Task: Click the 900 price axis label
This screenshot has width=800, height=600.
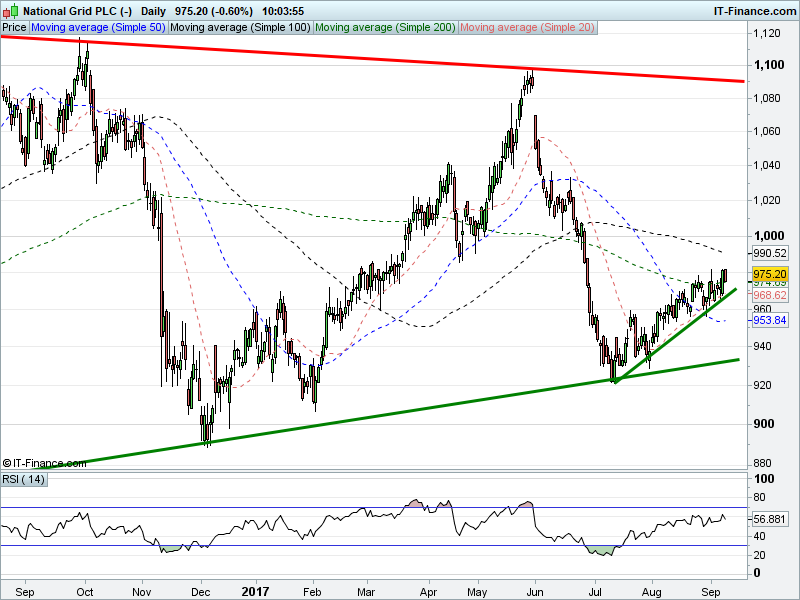Action: pyautogui.click(x=764, y=424)
